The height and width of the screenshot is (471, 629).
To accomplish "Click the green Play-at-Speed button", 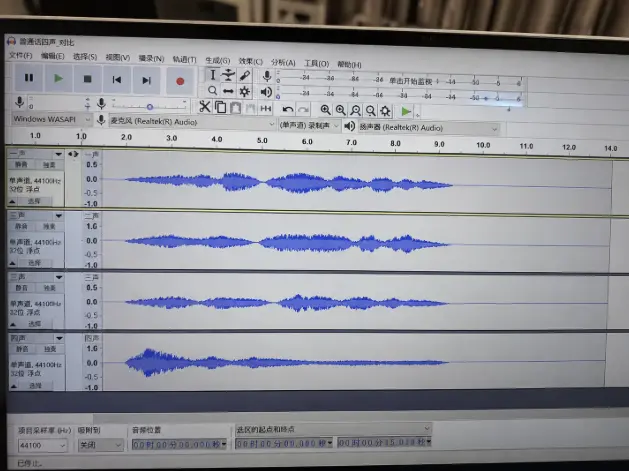I will point(406,112).
